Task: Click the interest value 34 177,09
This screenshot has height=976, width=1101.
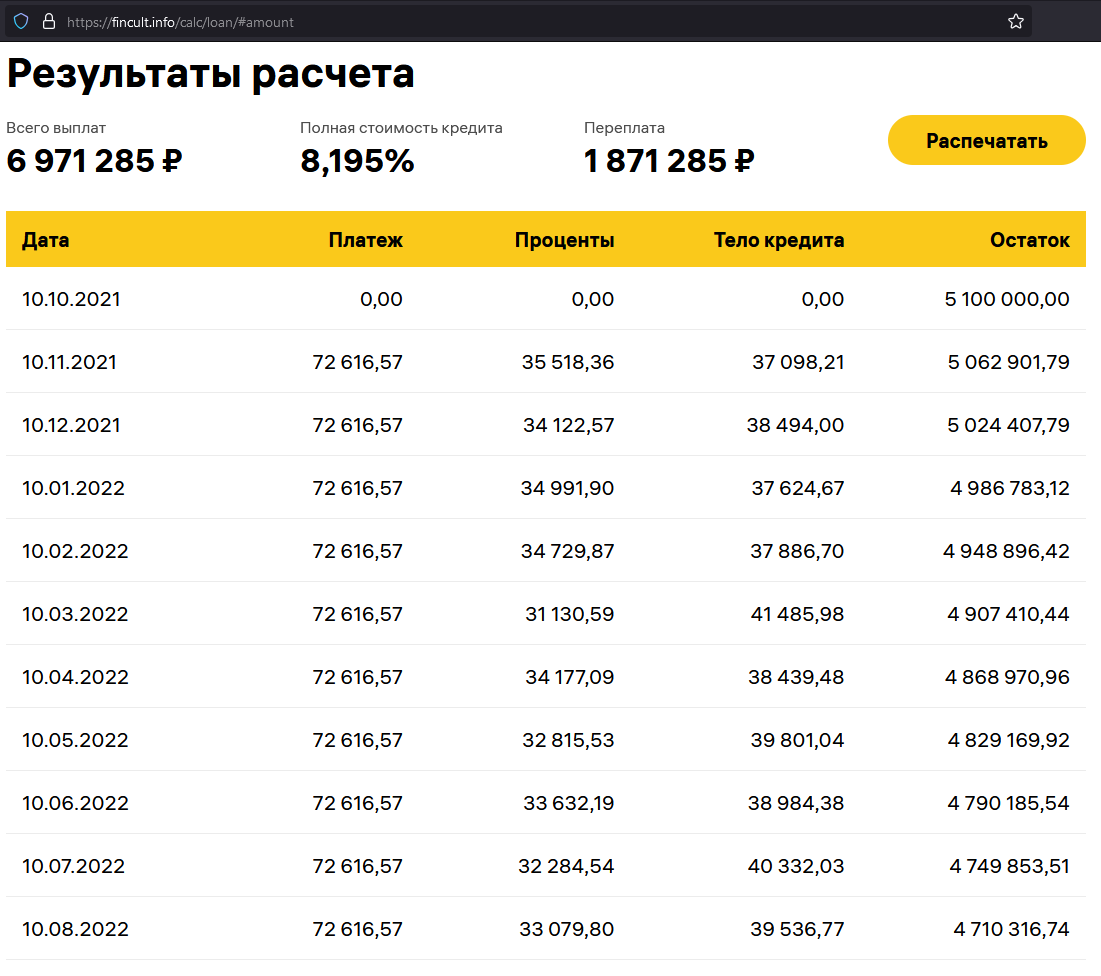Action: point(569,678)
